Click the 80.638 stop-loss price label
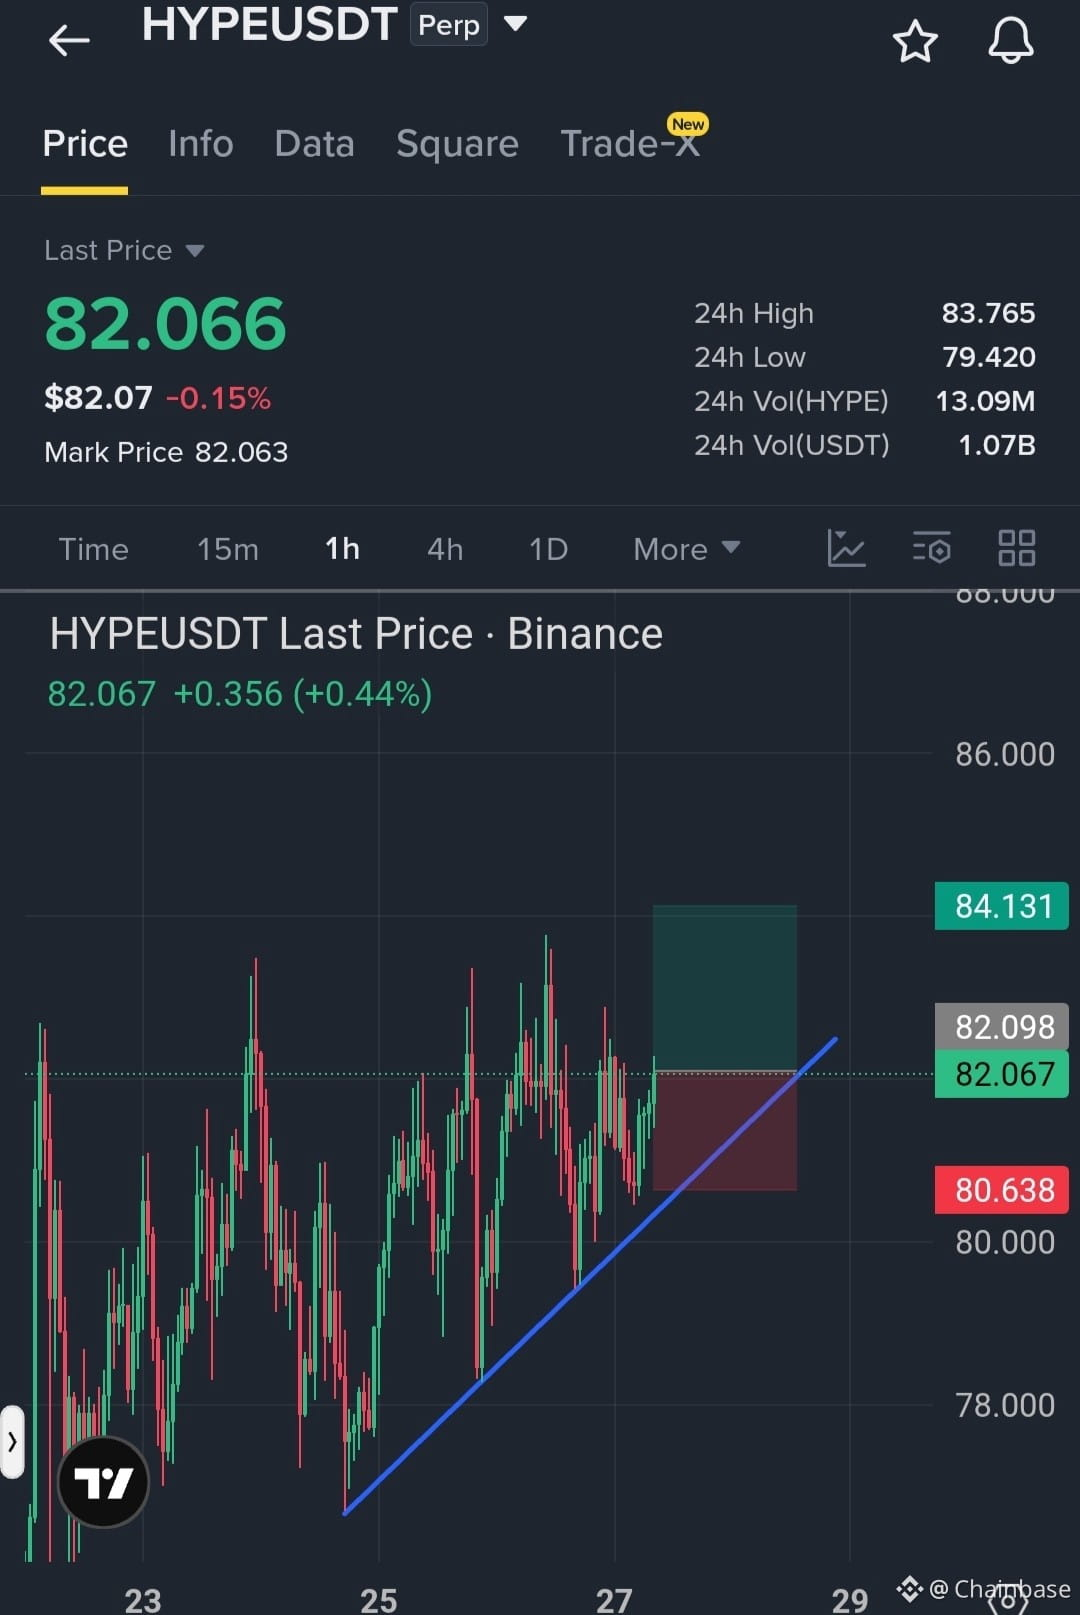Image resolution: width=1080 pixels, height=1615 pixels. (x=1001, y=1190)
